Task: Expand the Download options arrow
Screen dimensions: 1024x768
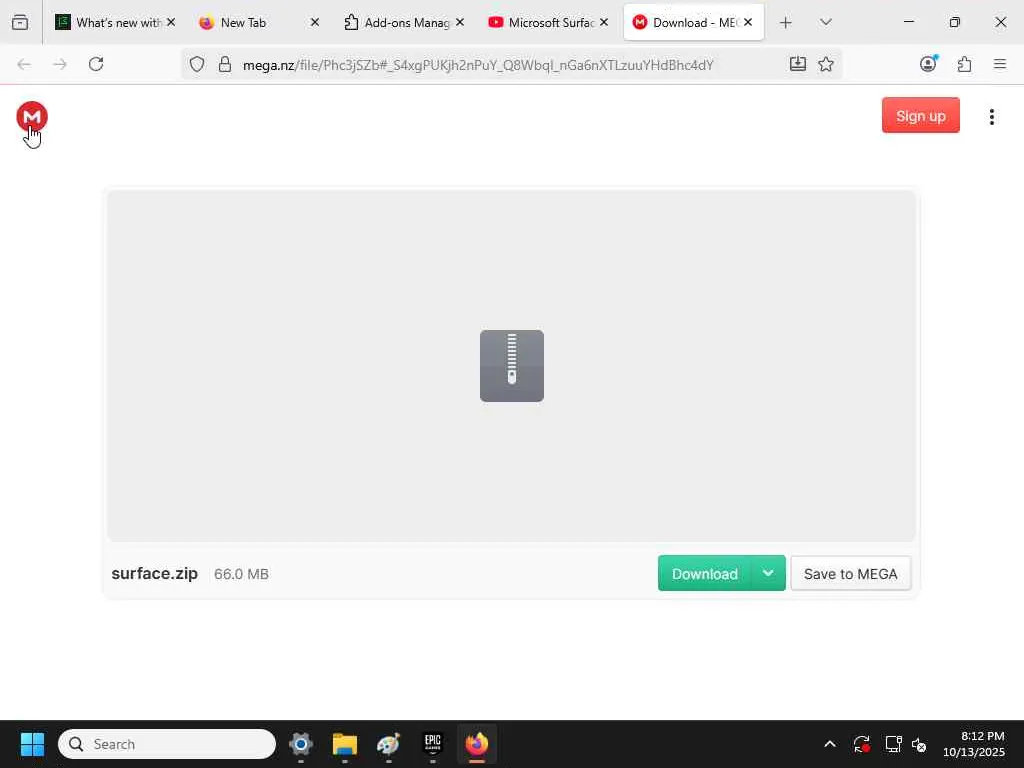Action: [x=769, y=573]
